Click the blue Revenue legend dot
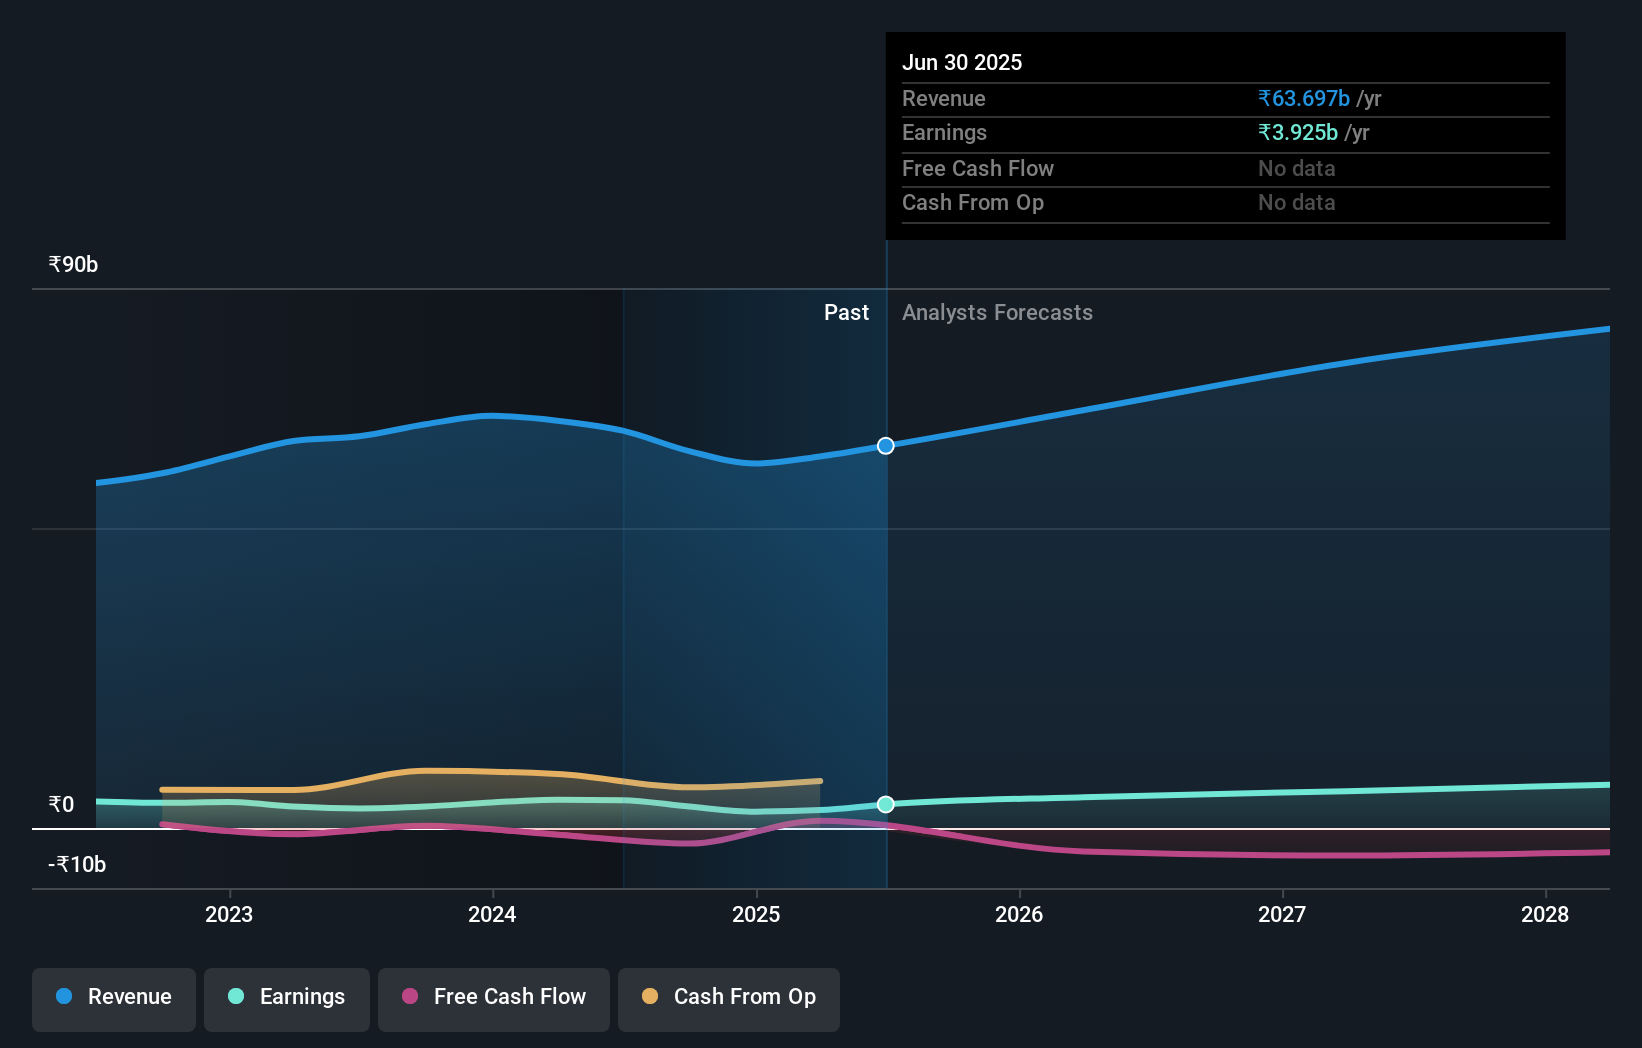 [x=64, y=997]
